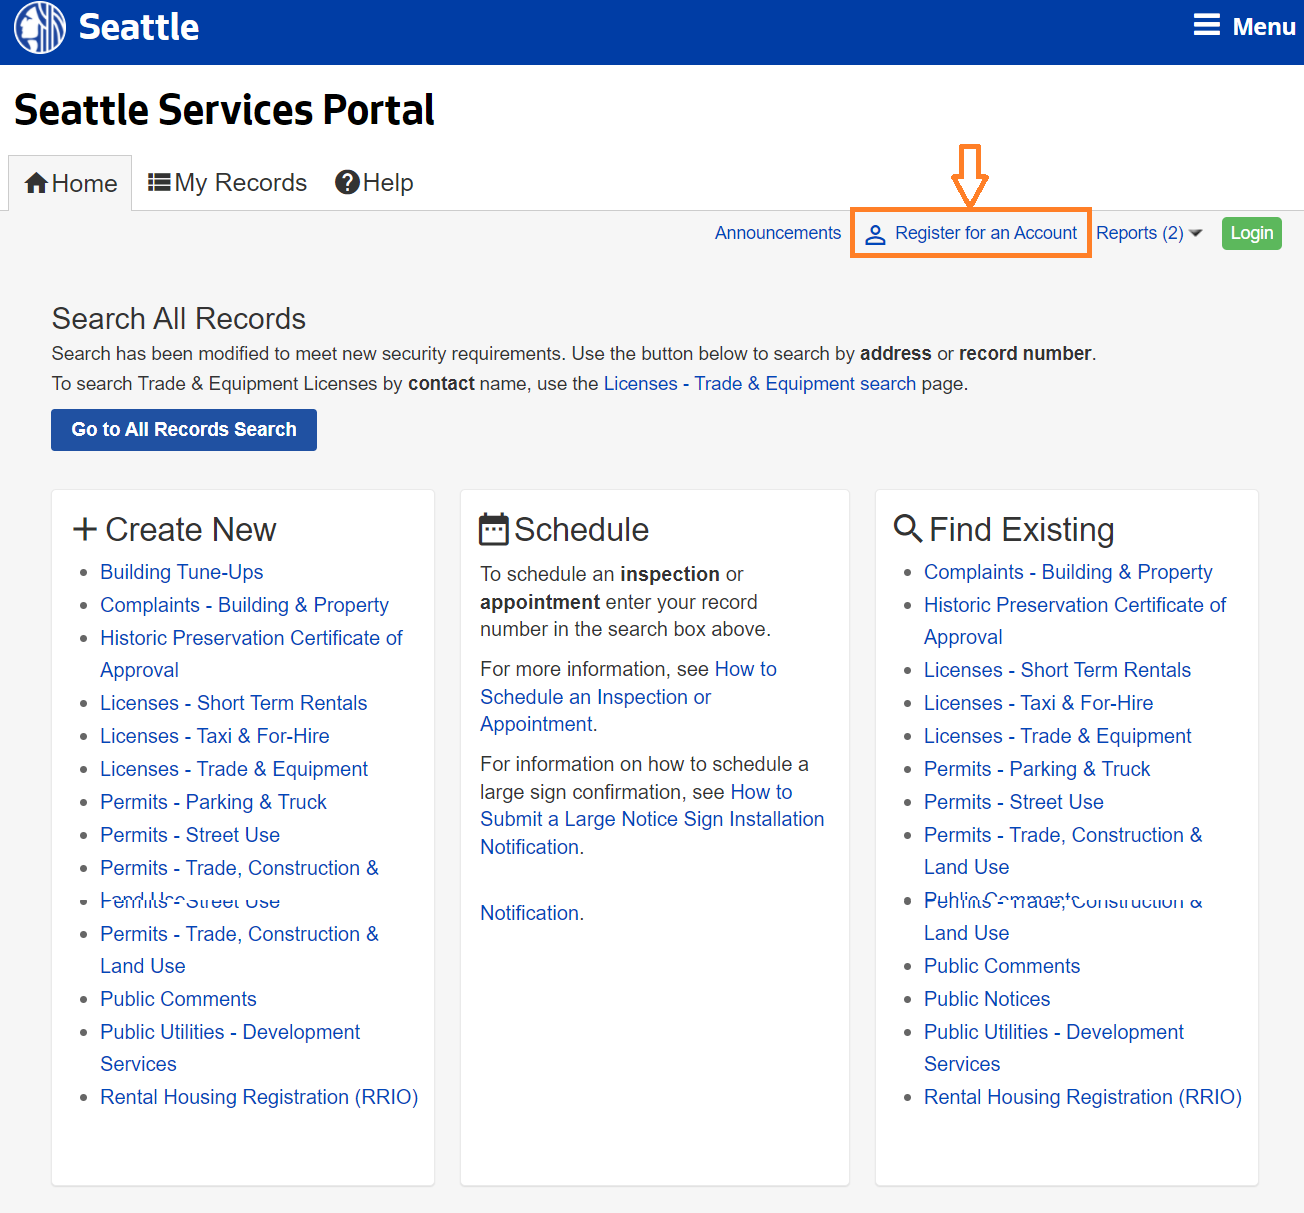This screenshot has height=1213, width=1304.
Task: Create new Complaints - Building & Property
Action: click(x=244, y=605)
